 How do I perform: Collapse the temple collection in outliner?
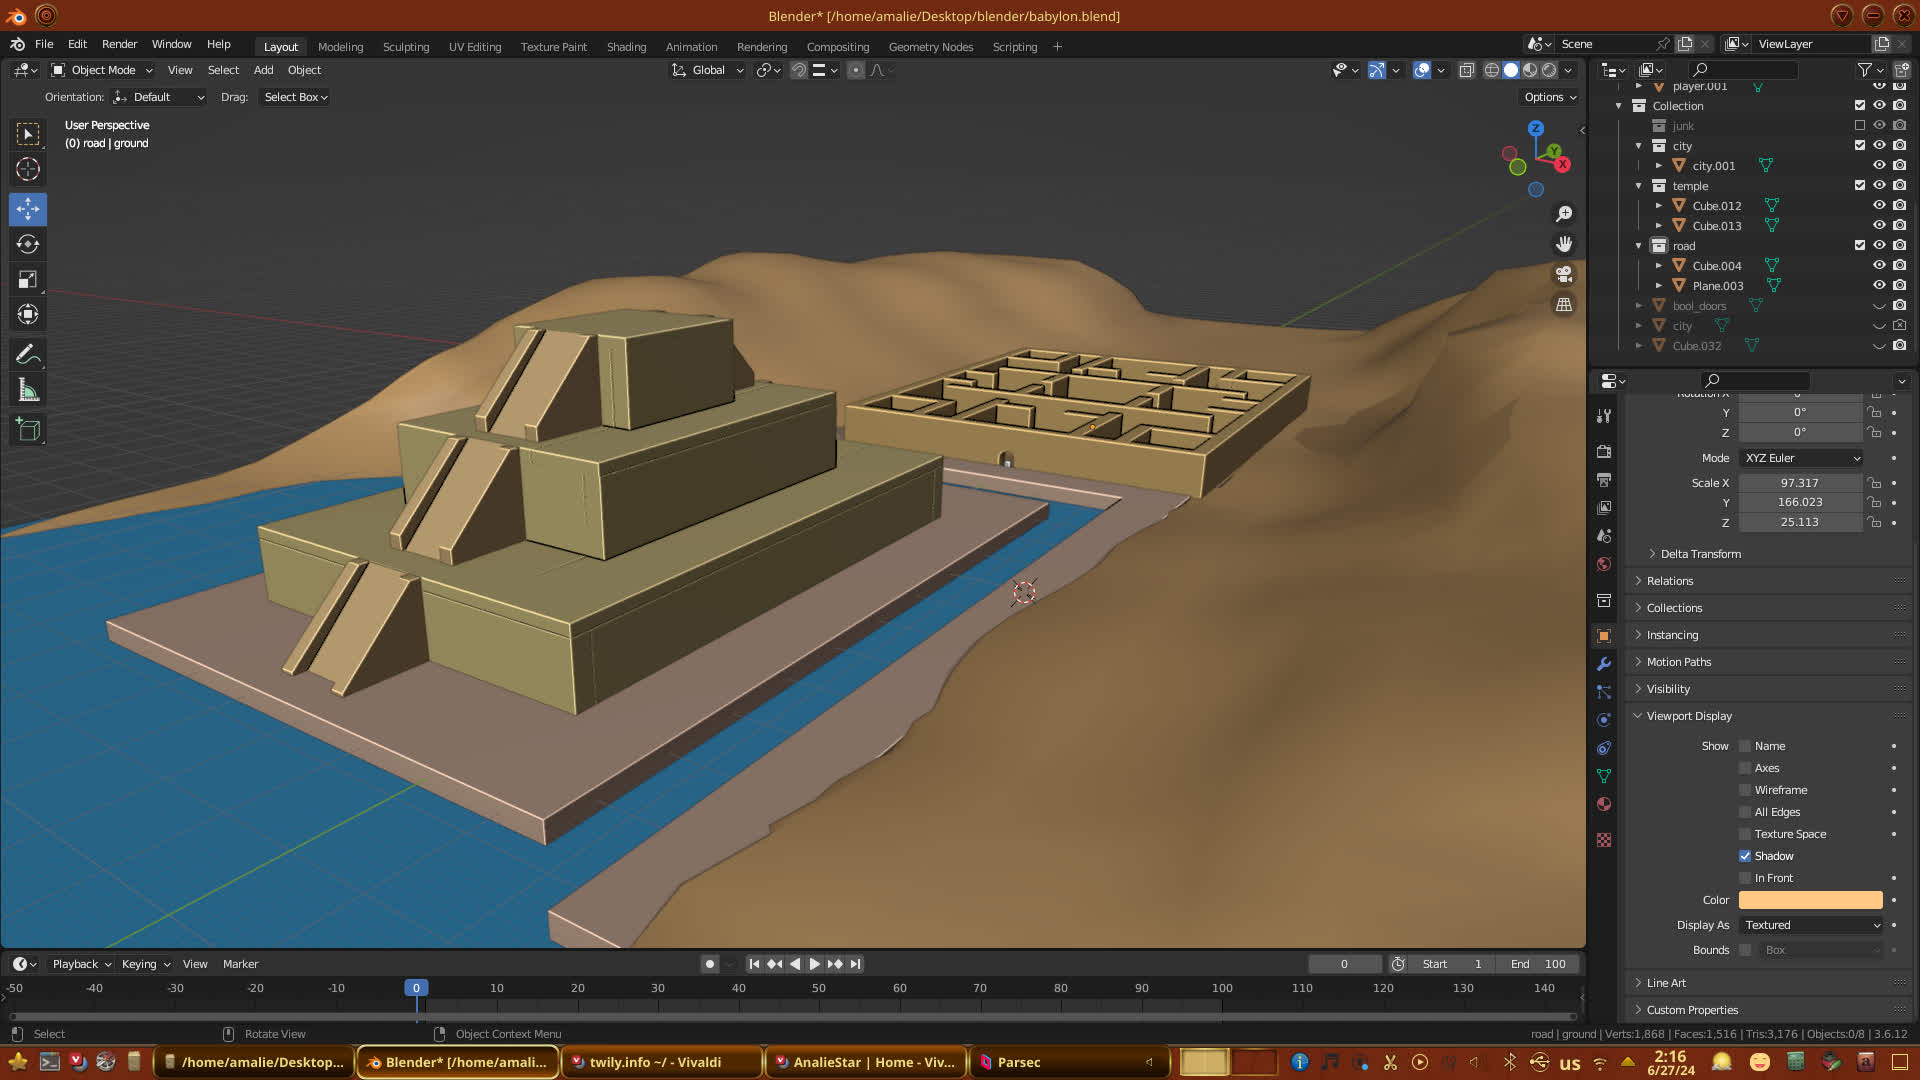pyautogui.click(x=1639, y=186)
